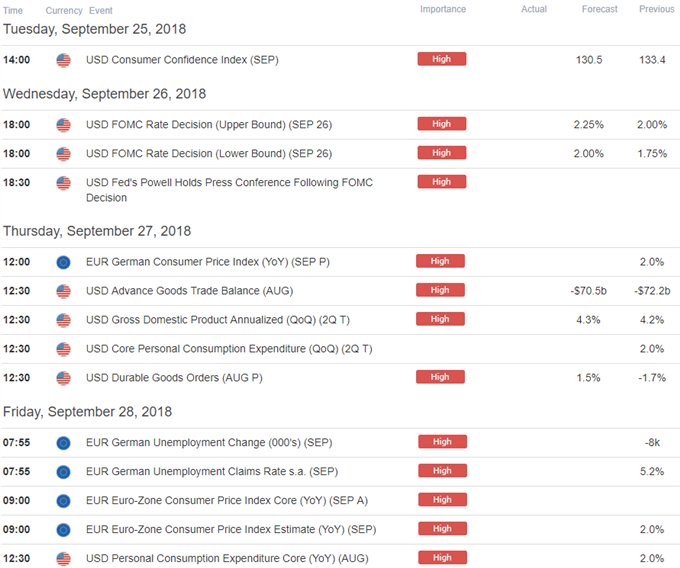This screenshot has width=680, height=568.
Task: Click the US flag beside Durable Goods Orders
Action: [x=63, y=379]
